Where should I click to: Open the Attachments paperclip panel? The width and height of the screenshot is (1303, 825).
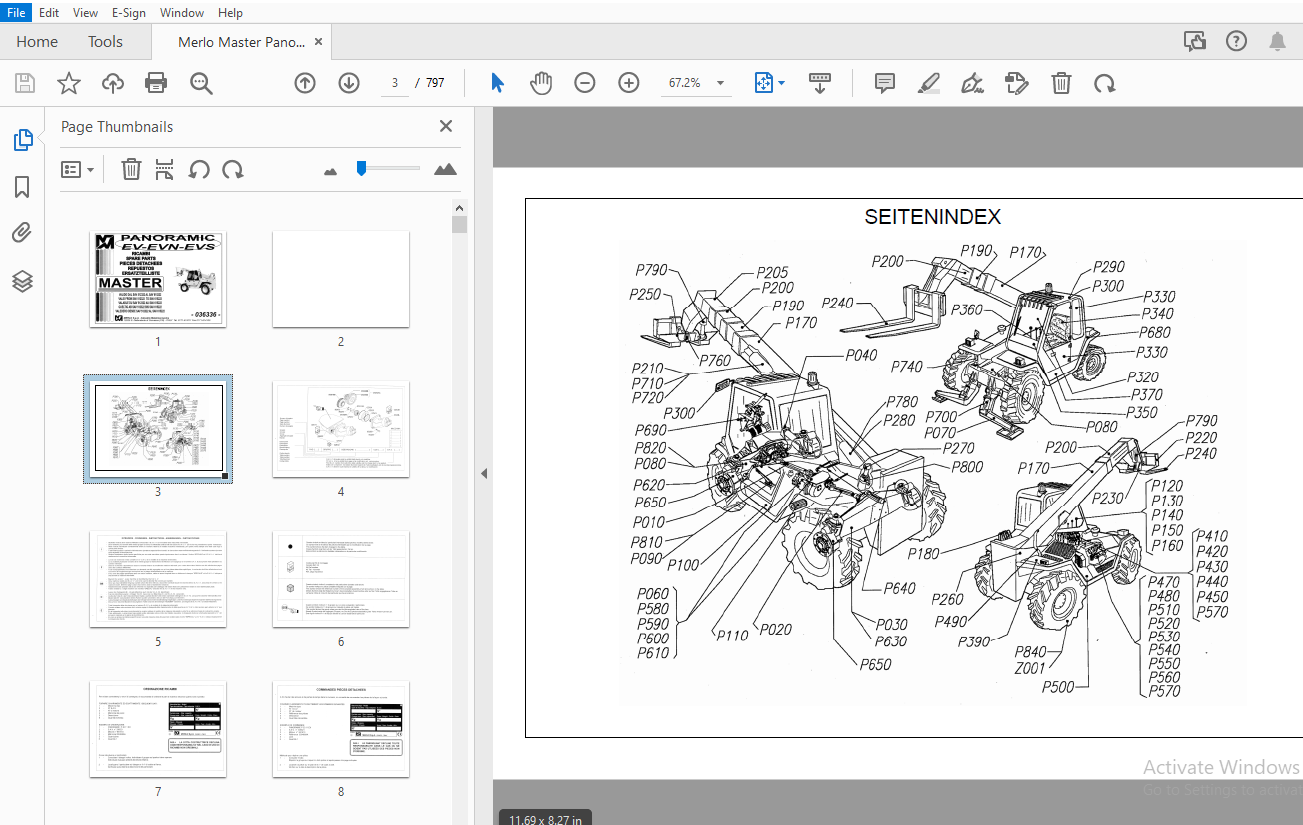pyautogui.click(x=22, y=234)
